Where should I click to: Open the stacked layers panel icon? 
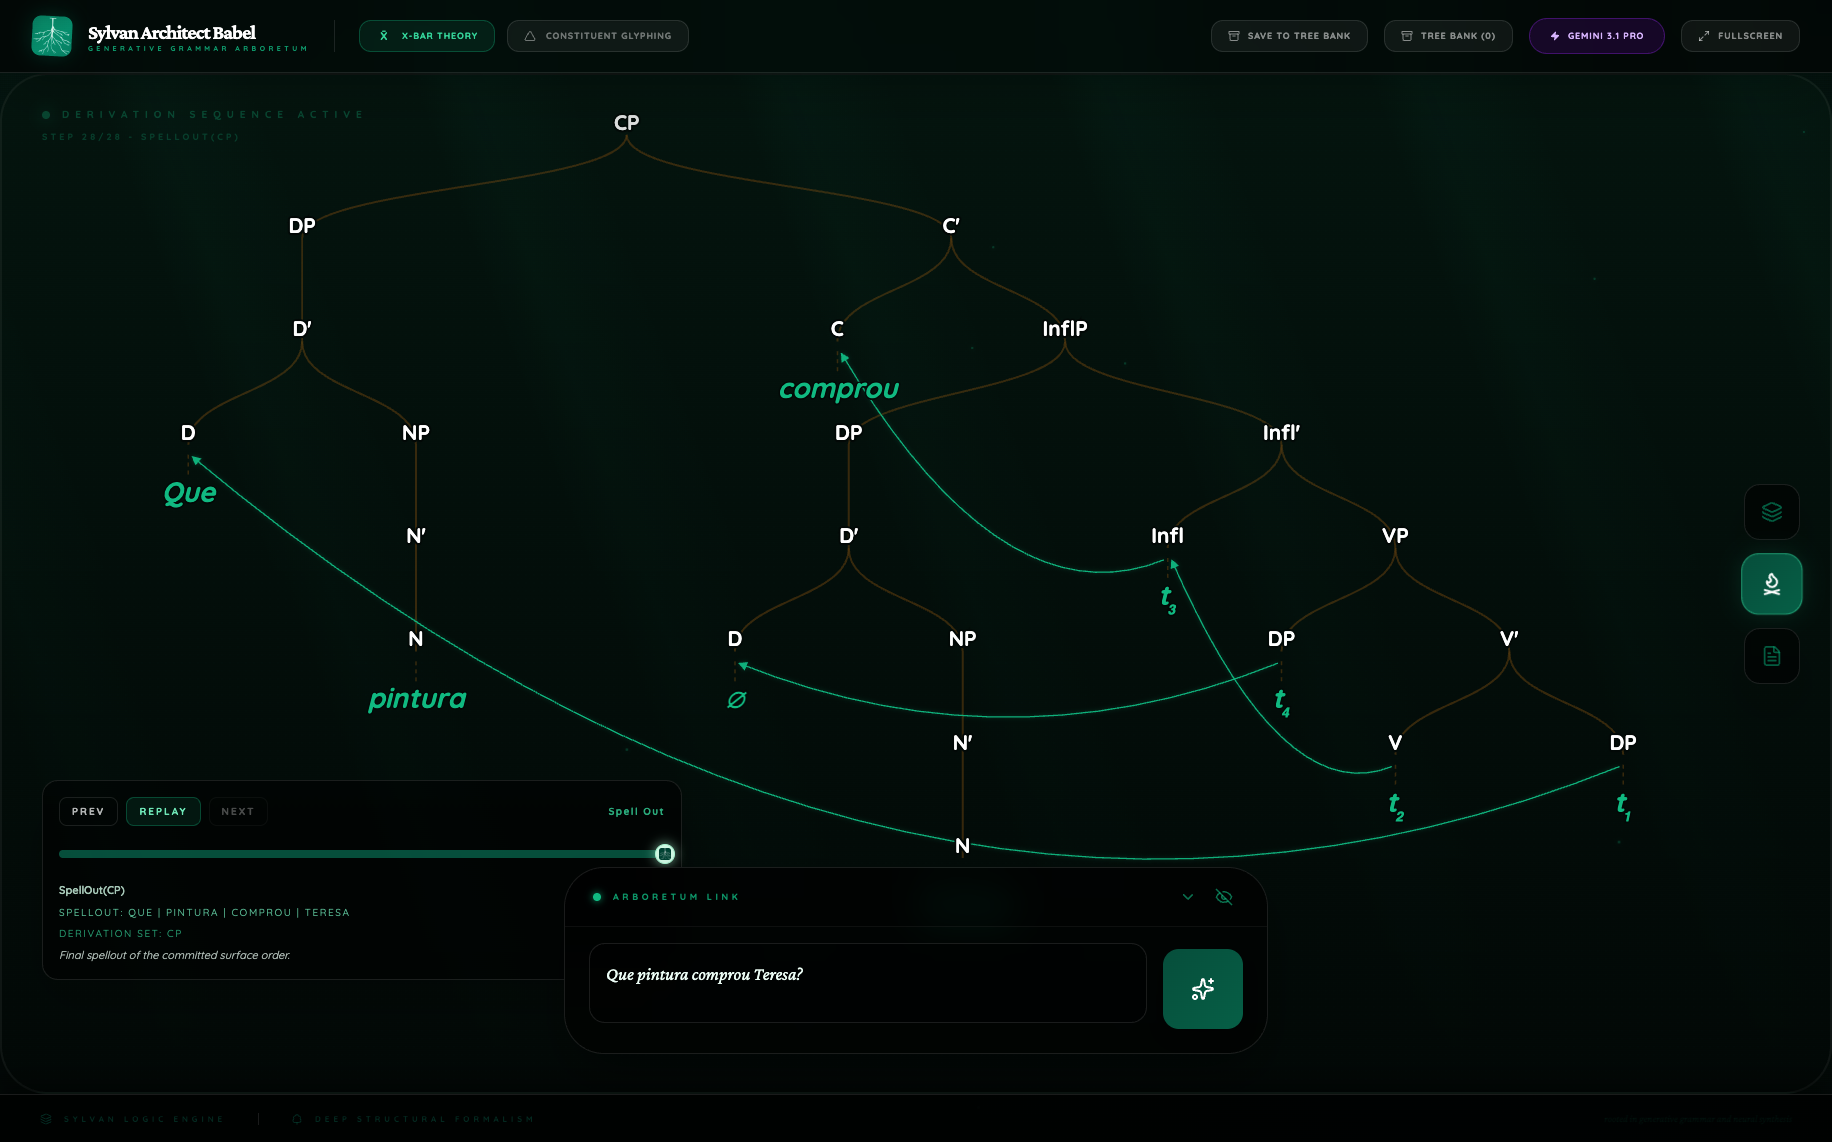coord(1771,512)
